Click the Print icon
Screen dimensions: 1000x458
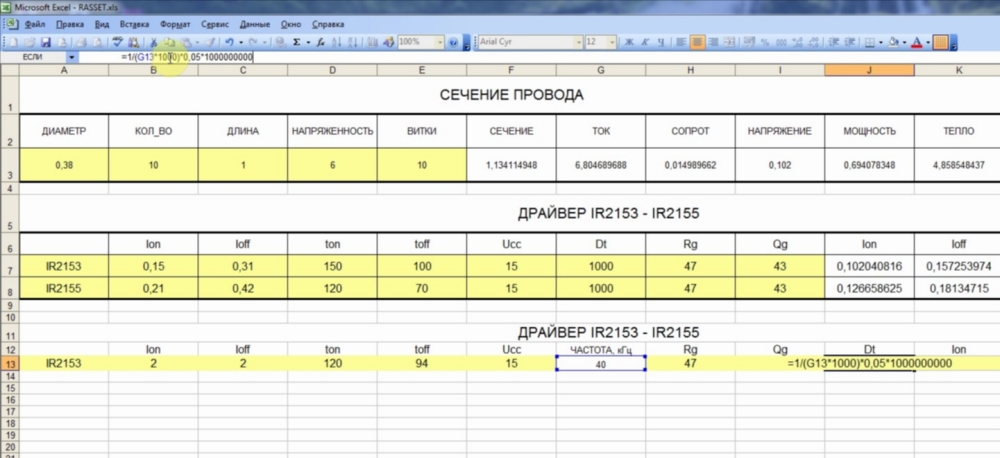point(82,42)
